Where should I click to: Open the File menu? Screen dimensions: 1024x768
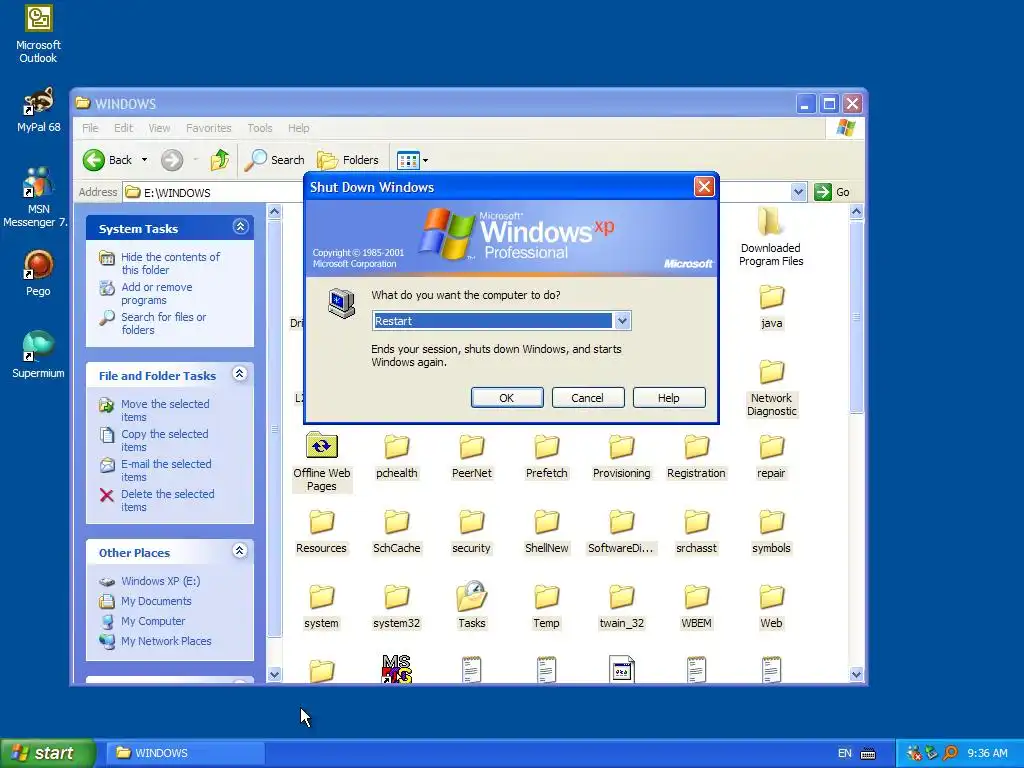[90, 128]
